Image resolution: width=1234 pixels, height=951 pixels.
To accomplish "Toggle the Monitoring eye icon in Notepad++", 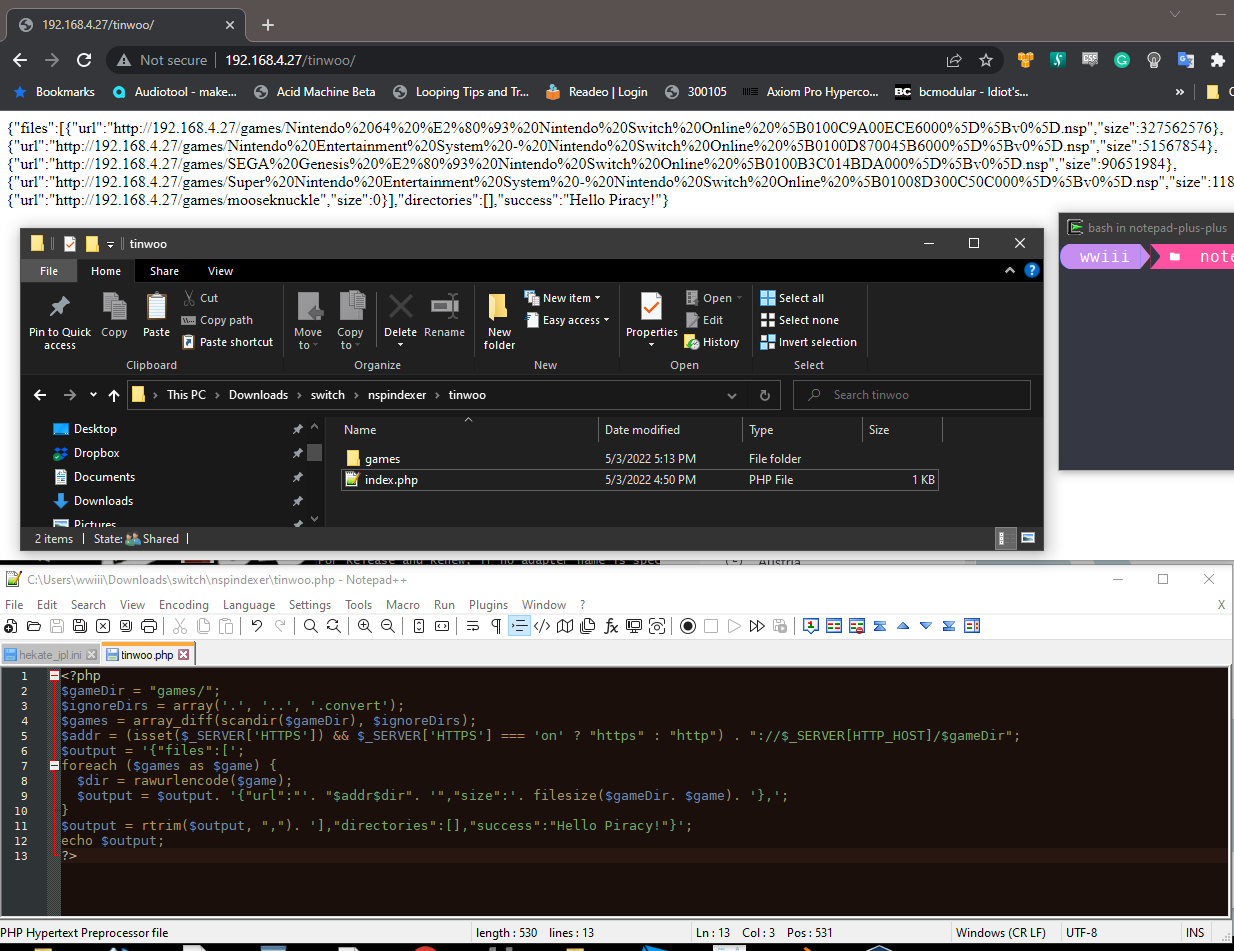I will (x=657, y=626).
